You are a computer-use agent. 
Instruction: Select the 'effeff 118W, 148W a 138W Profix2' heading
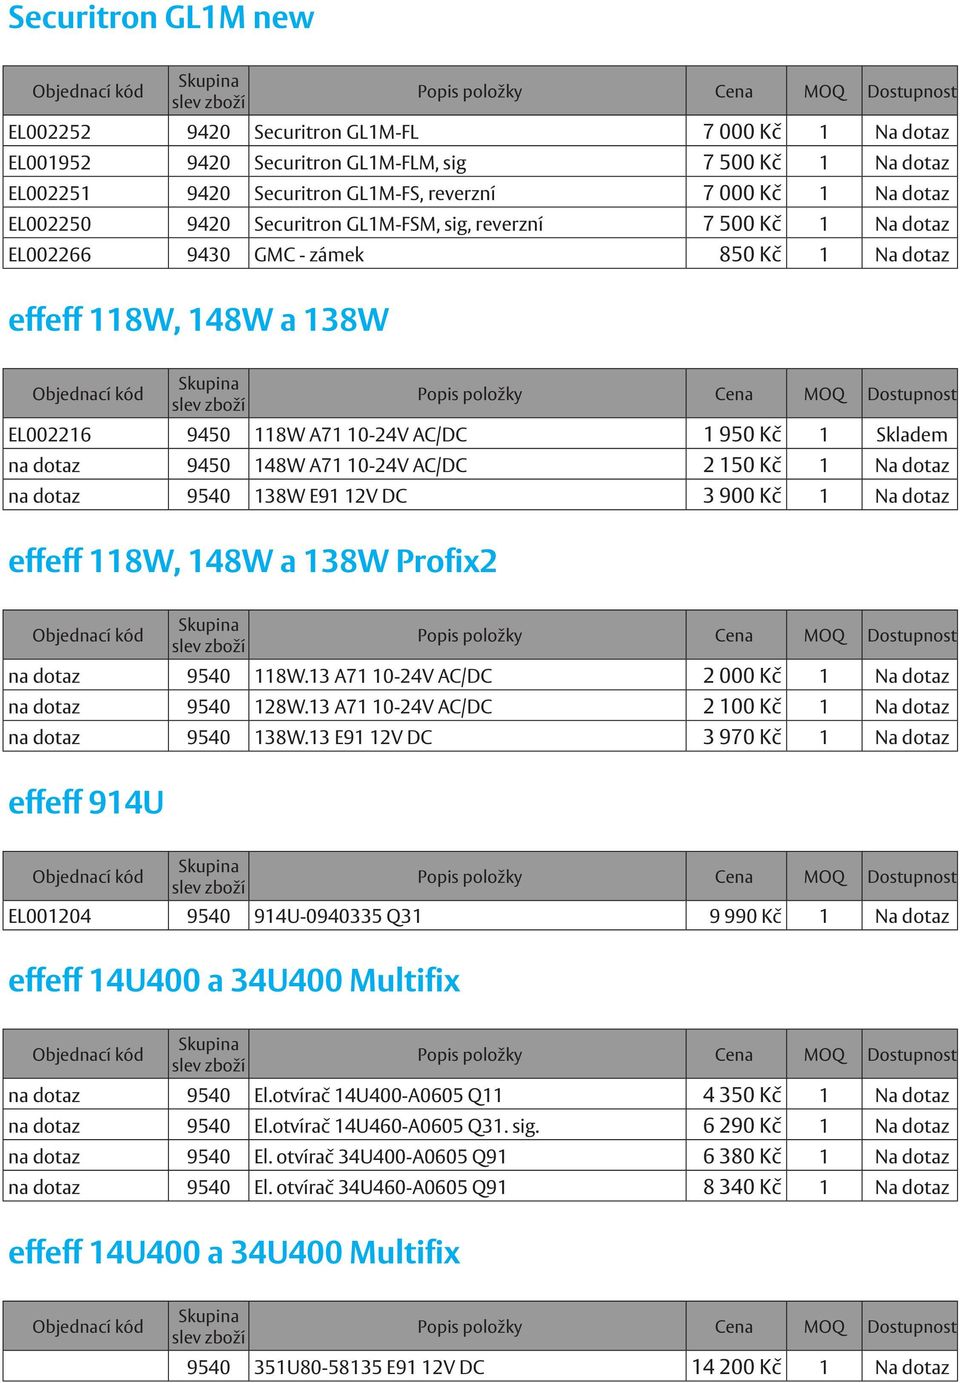click(253, 561)
